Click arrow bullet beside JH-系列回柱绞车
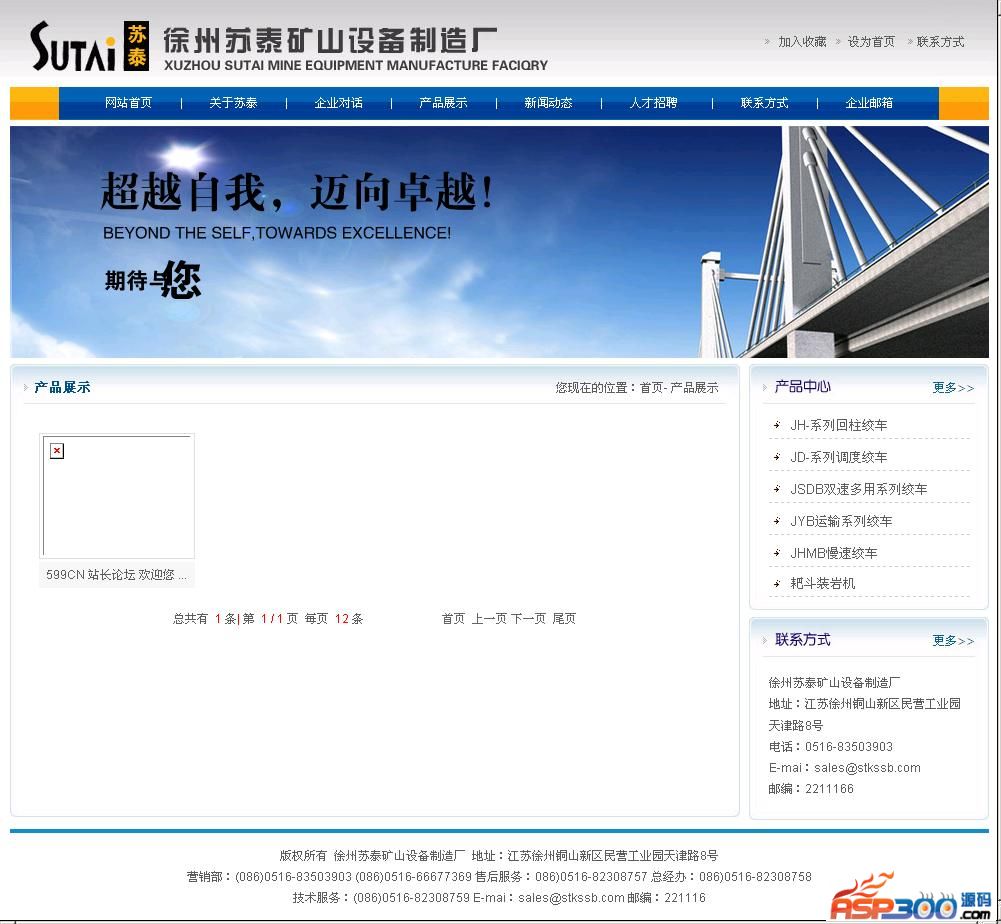 coord(777,425)
